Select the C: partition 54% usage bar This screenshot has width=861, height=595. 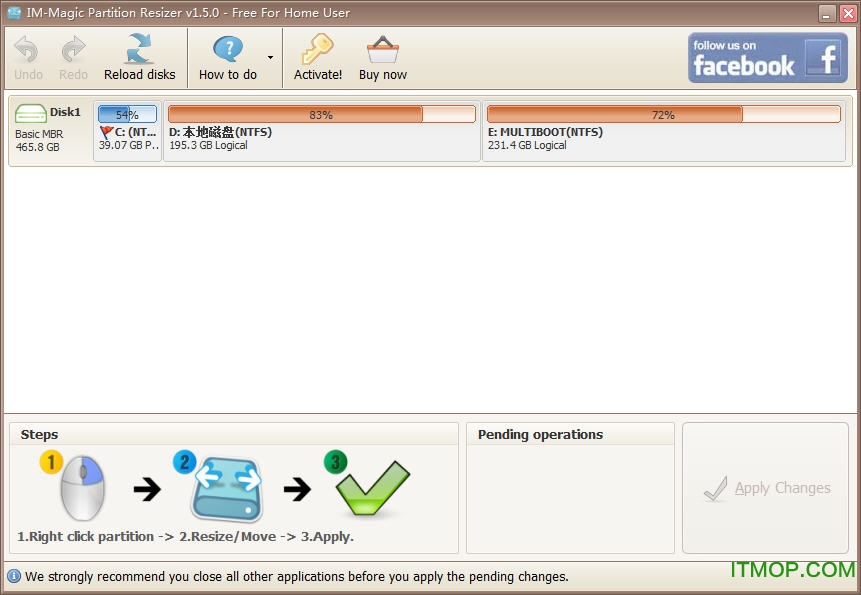tap(127, 115)
